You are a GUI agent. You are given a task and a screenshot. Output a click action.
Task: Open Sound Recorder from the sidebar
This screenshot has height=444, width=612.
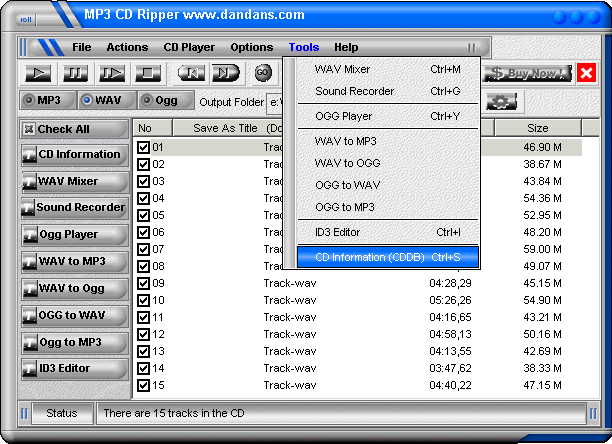pos(74,208)
